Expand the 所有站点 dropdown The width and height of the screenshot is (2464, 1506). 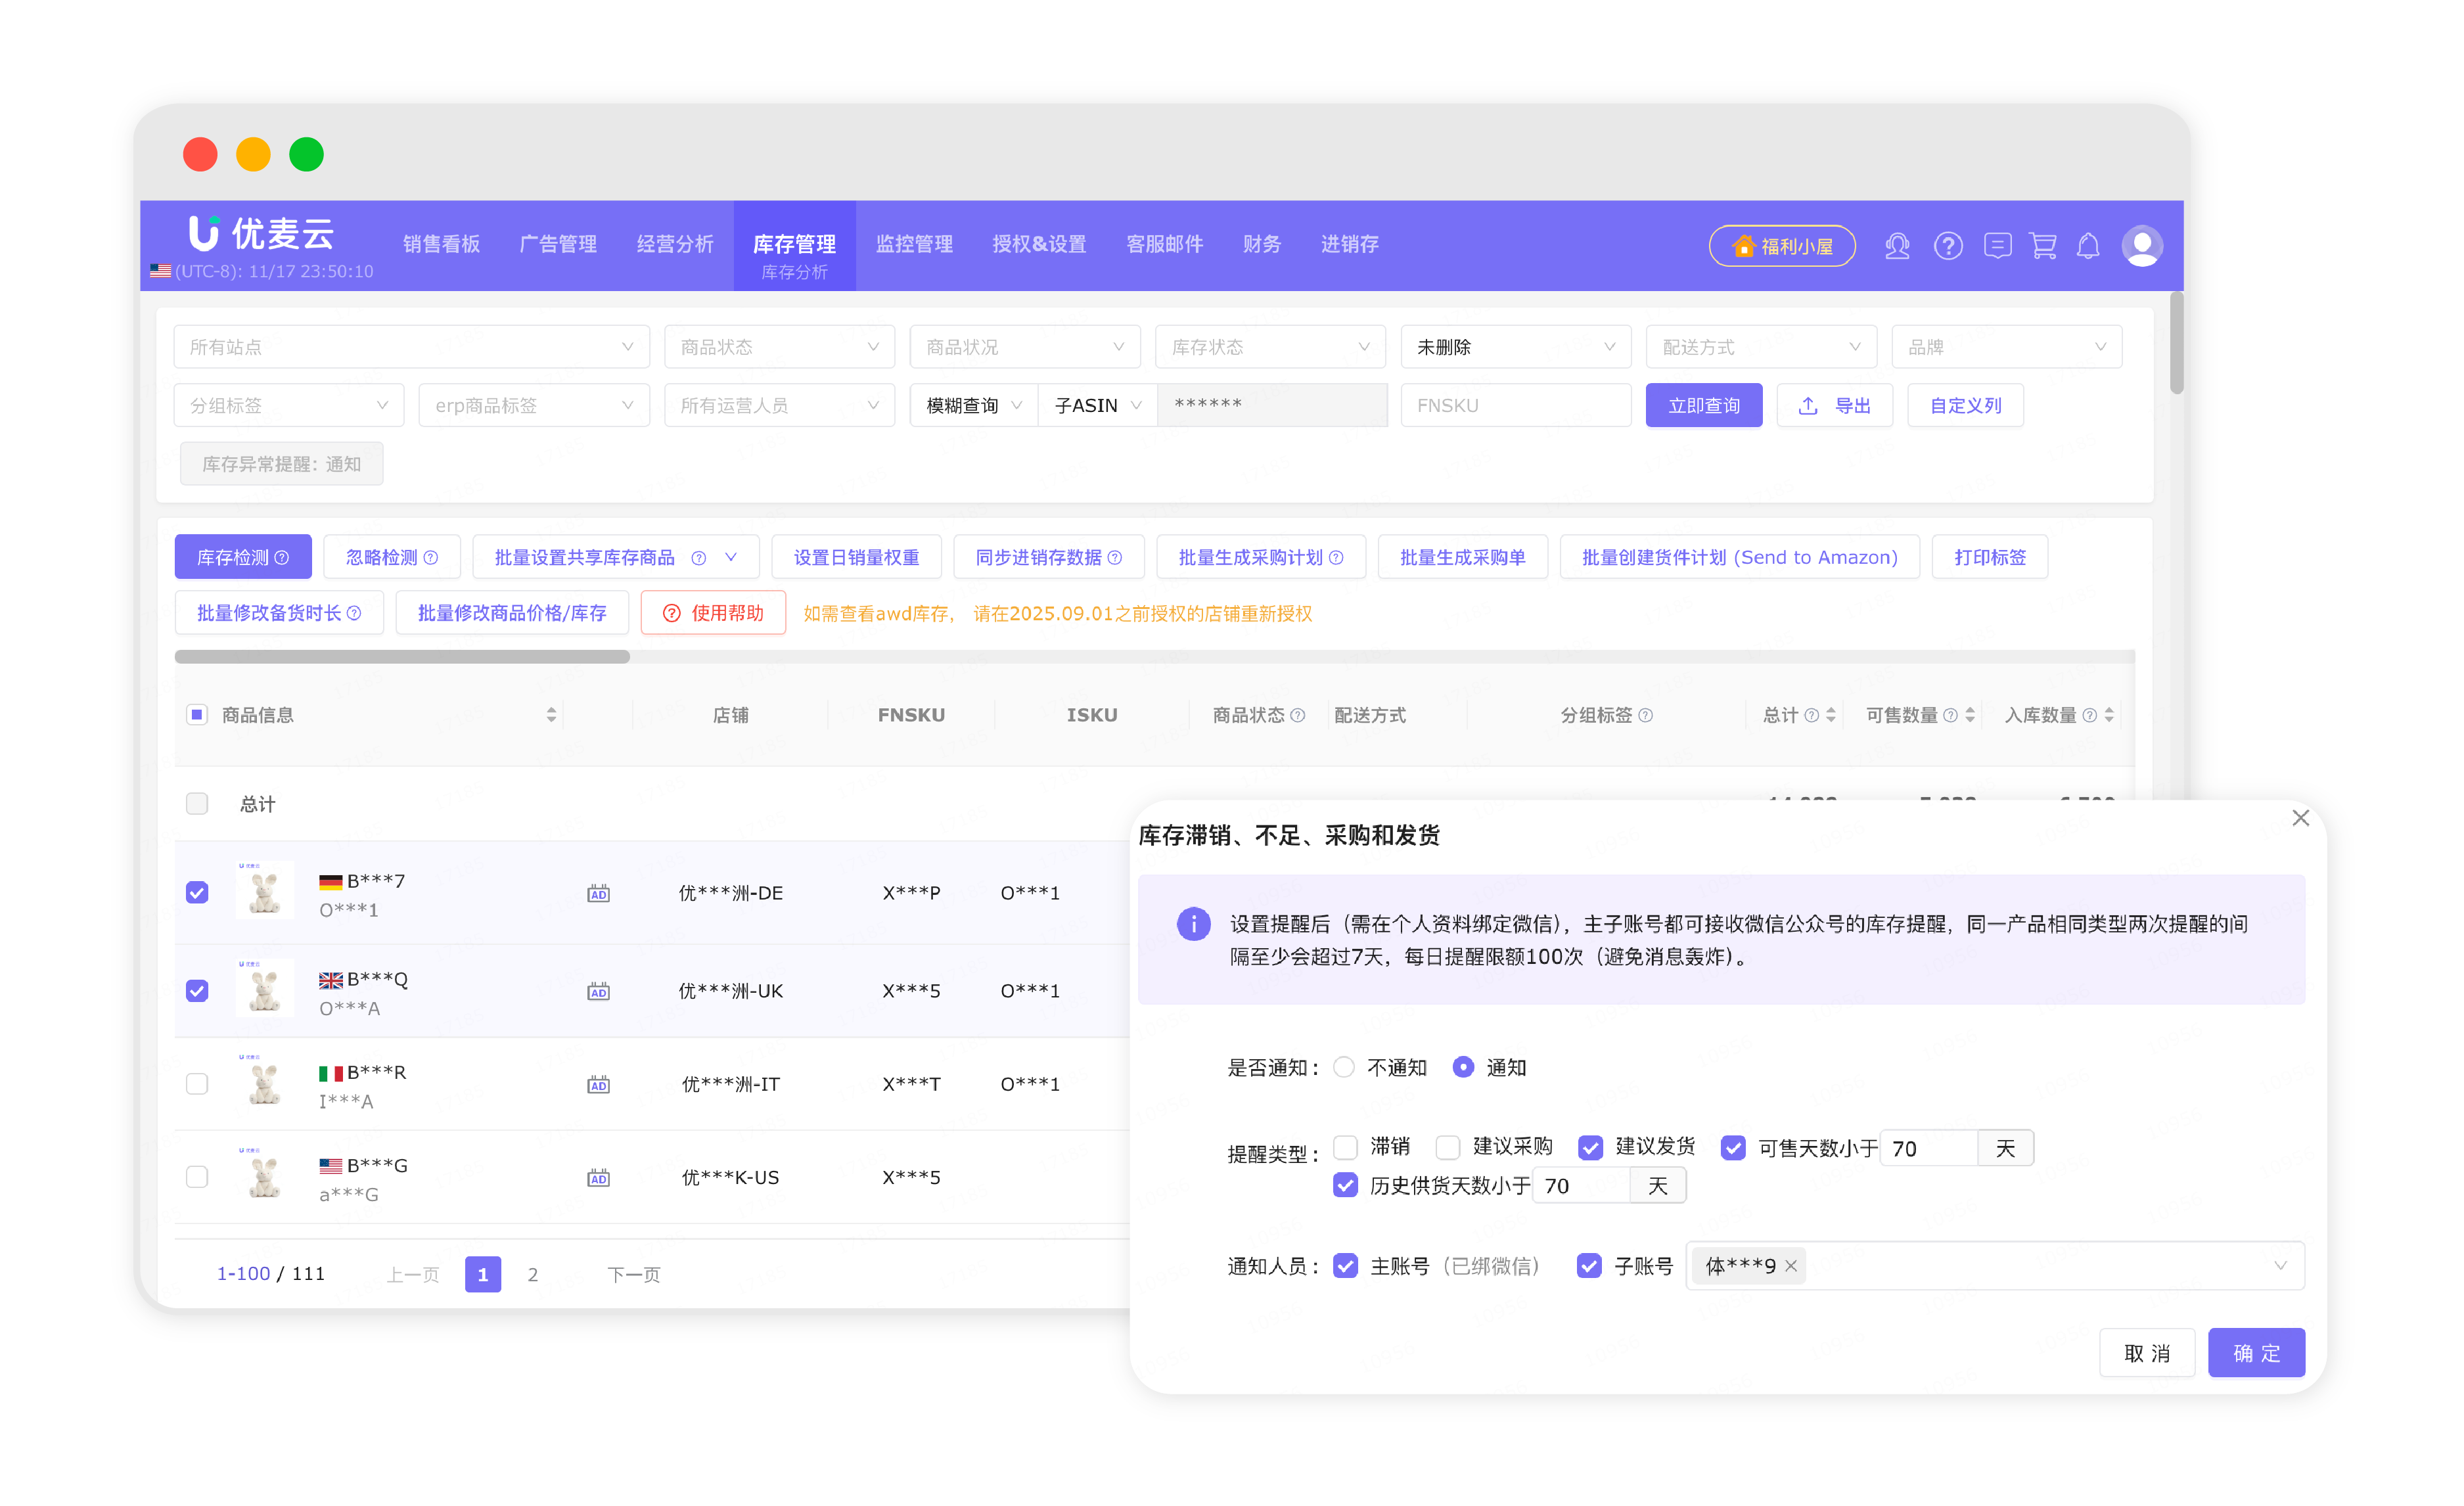411,347
